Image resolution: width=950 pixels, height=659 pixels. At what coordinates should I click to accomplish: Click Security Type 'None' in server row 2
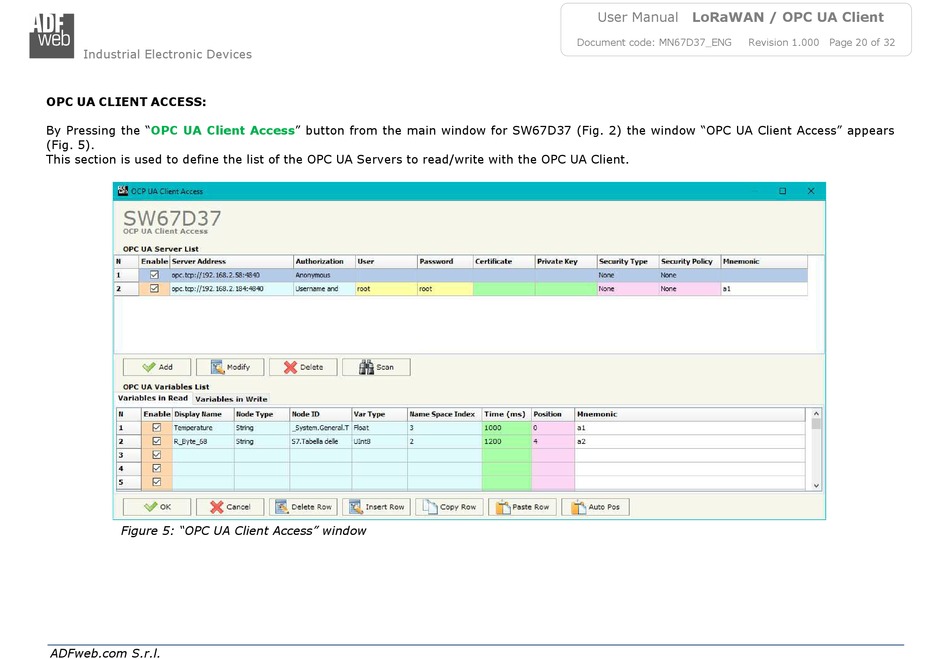[628, 289]
